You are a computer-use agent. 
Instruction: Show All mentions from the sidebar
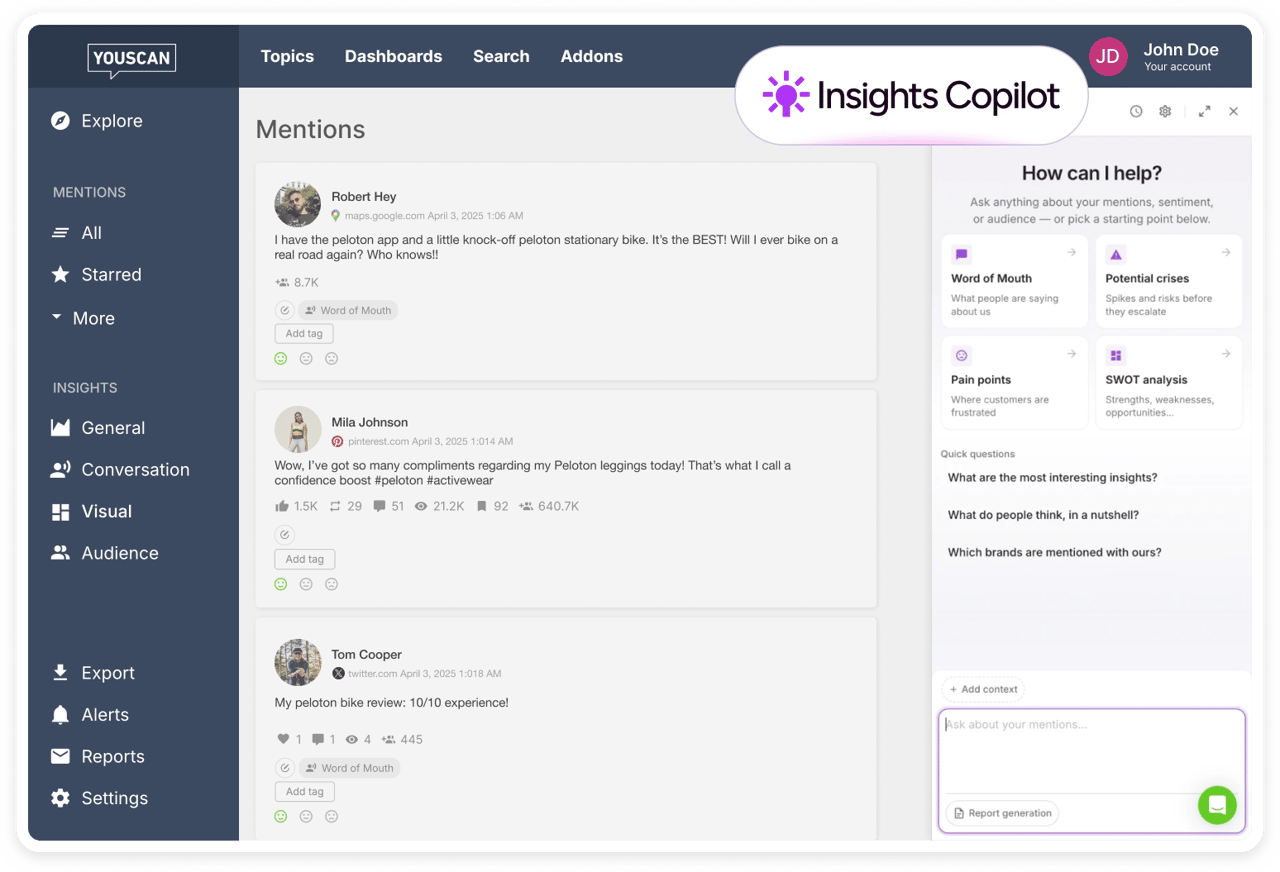tap(77, 233)
